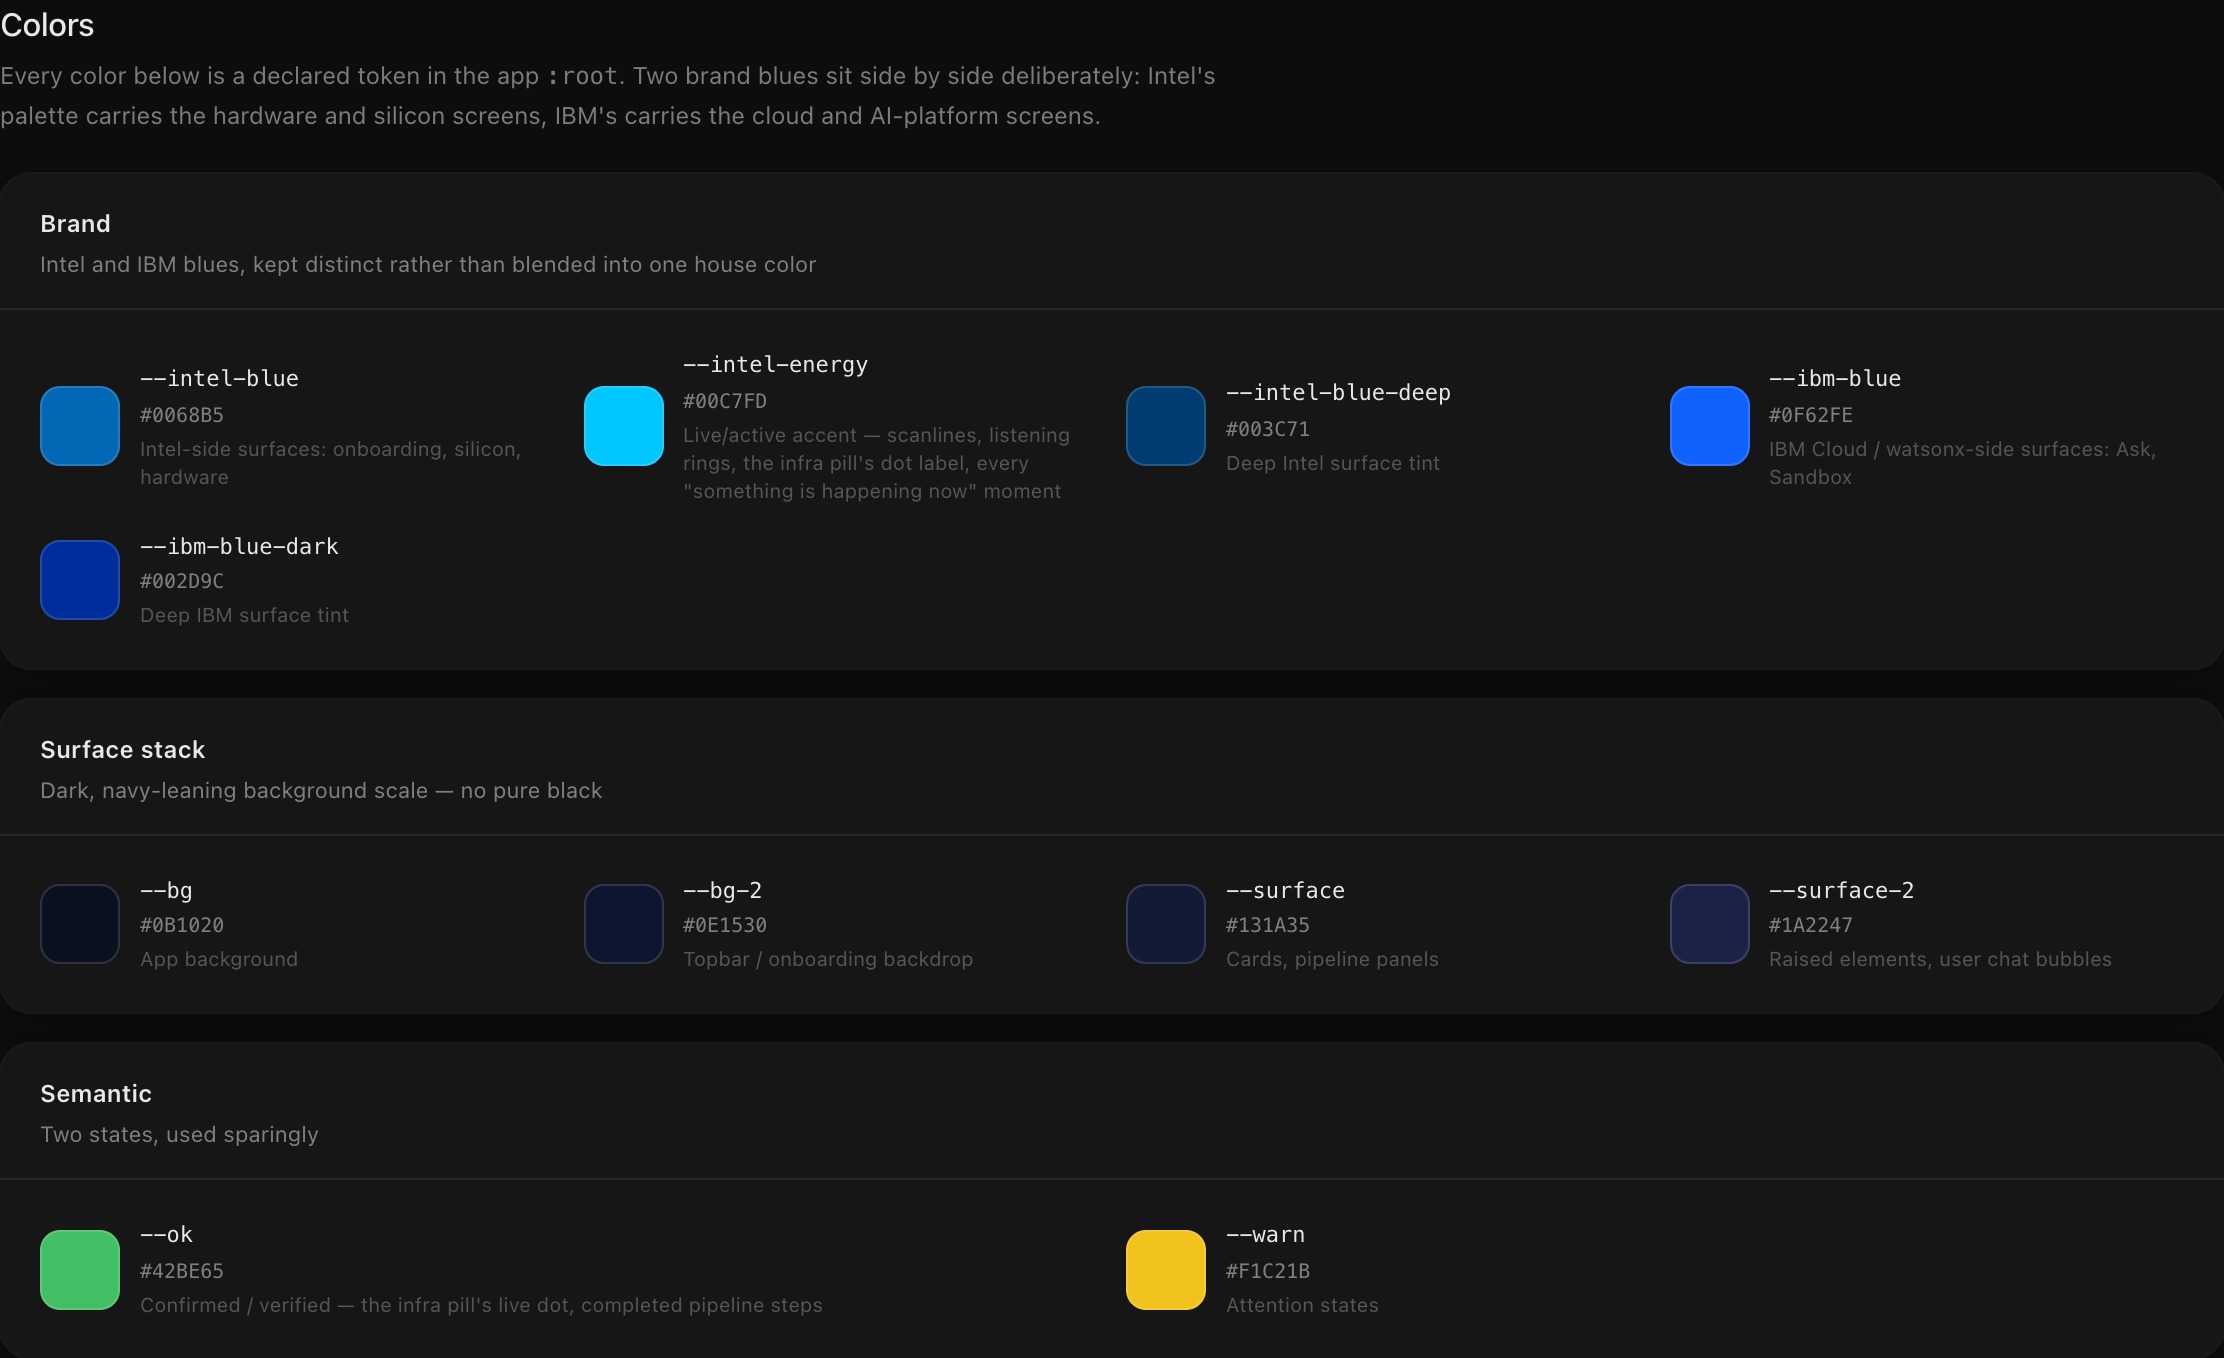Click the 'Attention states' description
The width and height of the screenshot is (2224, 1358).
1302,1305
